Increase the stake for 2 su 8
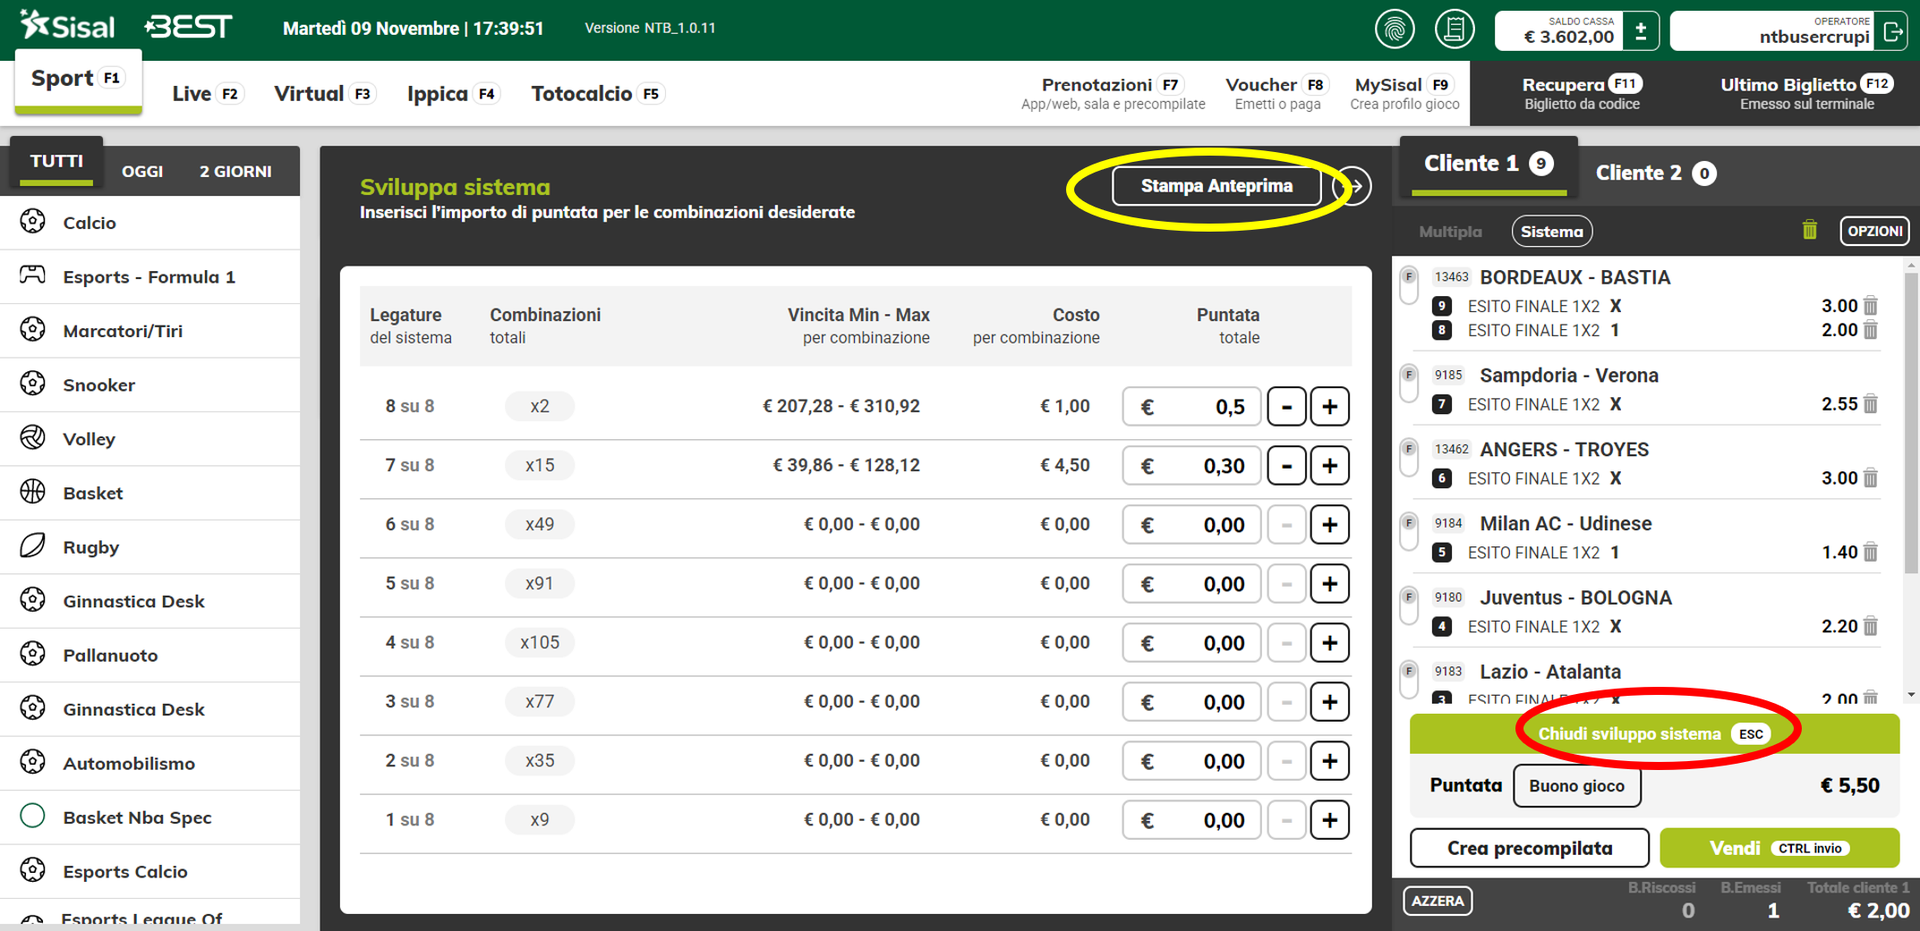The height and width of the screenshot is (931, 1920). [1330, 760]
